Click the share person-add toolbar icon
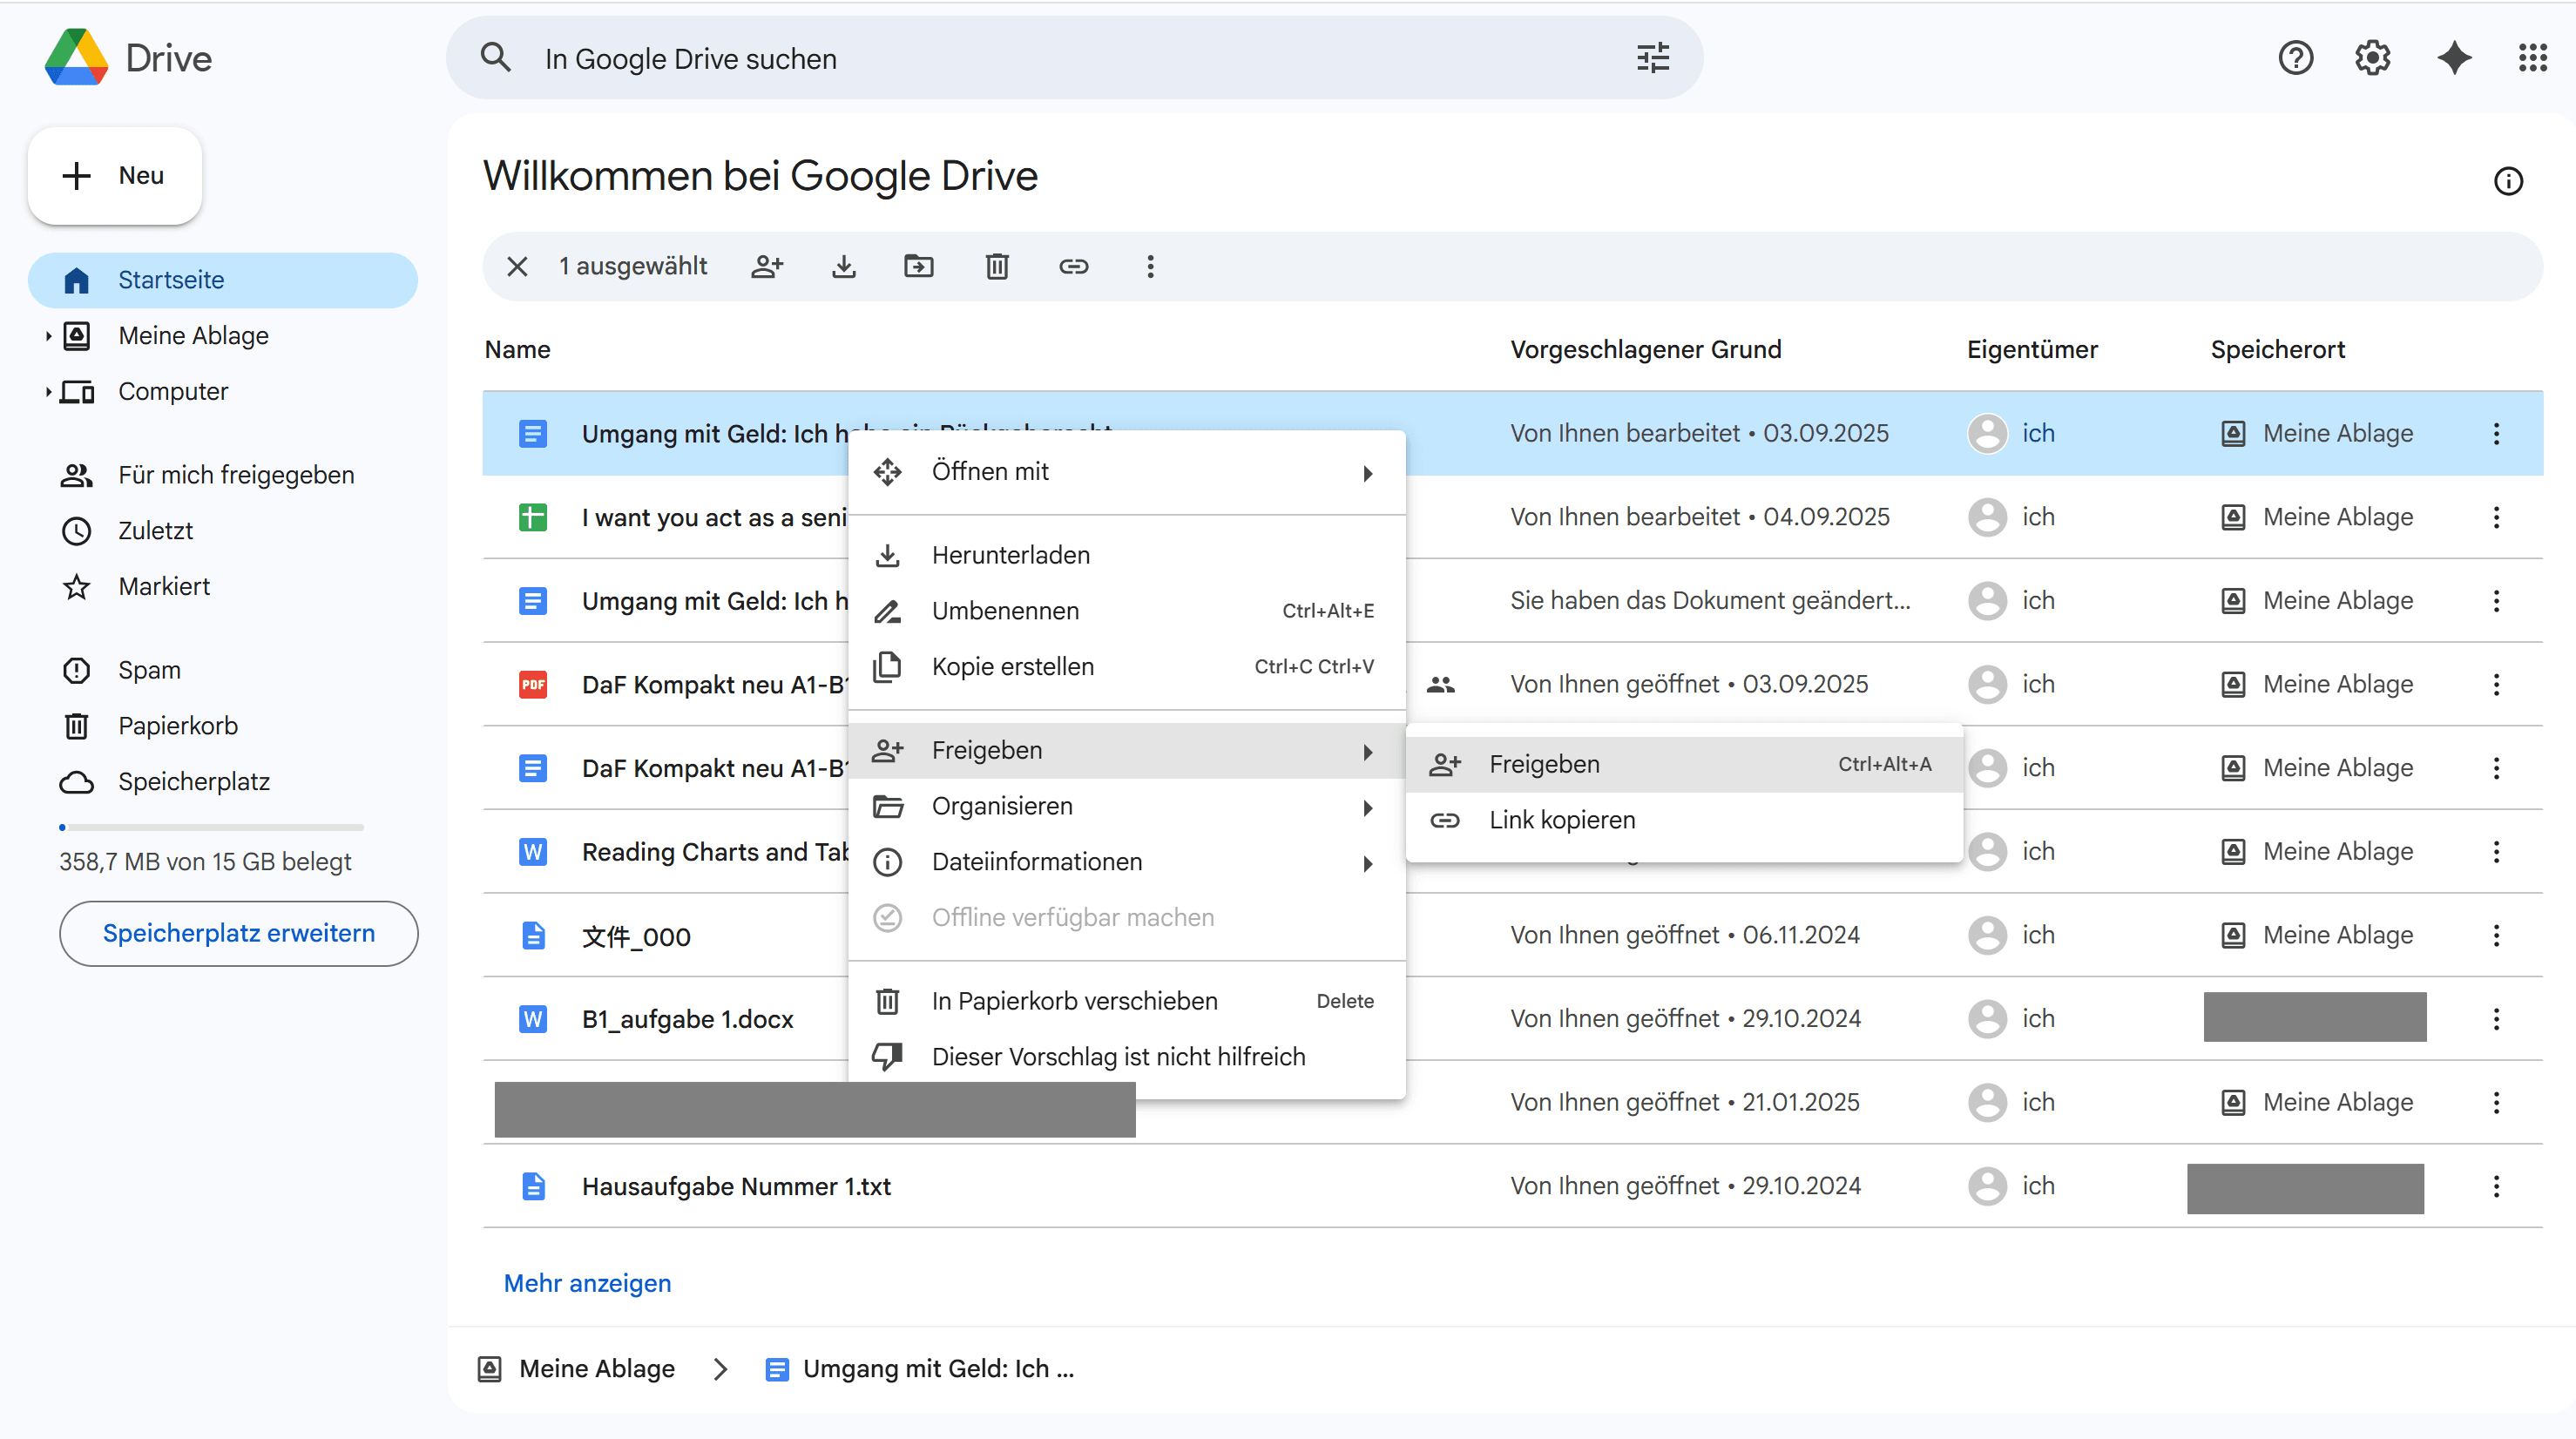Screen dimensions: 2576x1439 click(x=767, y=266)
